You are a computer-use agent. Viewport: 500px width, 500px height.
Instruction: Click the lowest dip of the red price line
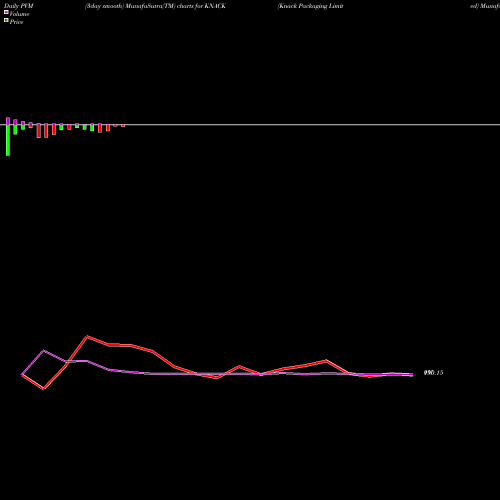tap(44, 388)
